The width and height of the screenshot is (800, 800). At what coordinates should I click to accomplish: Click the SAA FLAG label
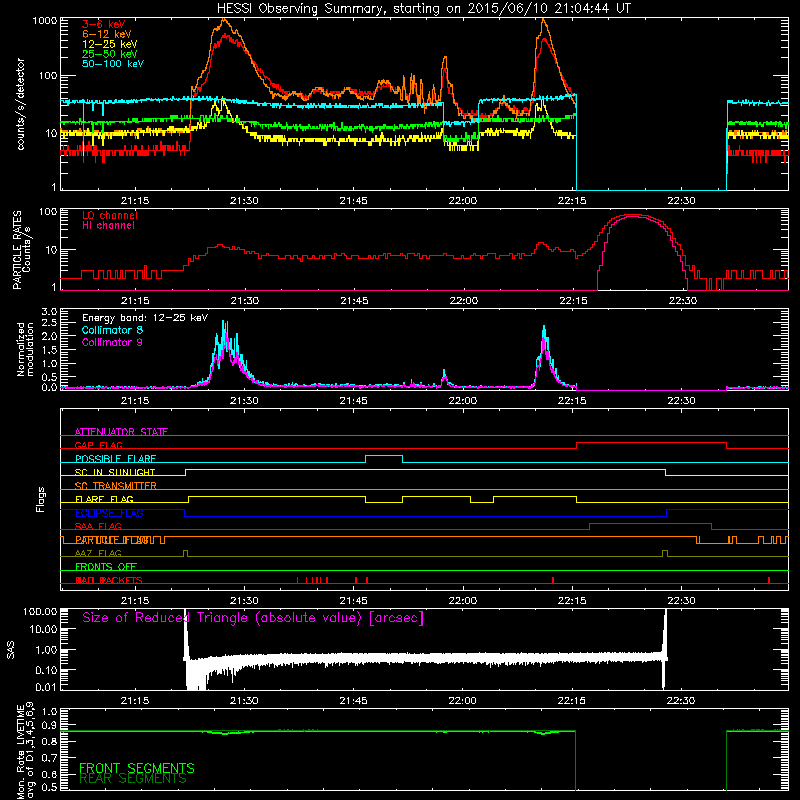[x=98, y=526]
